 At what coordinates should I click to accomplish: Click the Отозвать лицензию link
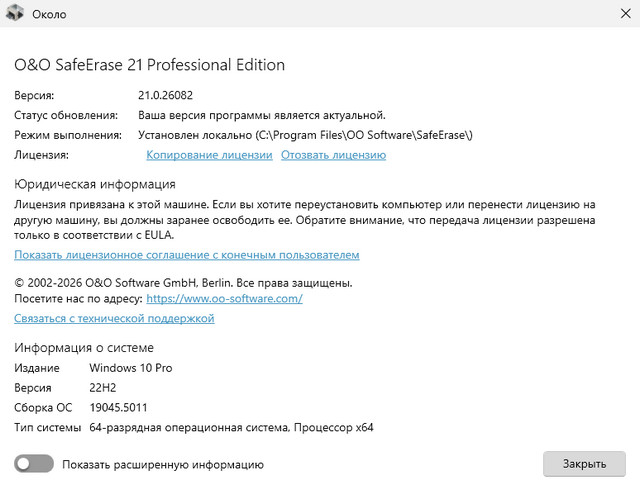333,155
